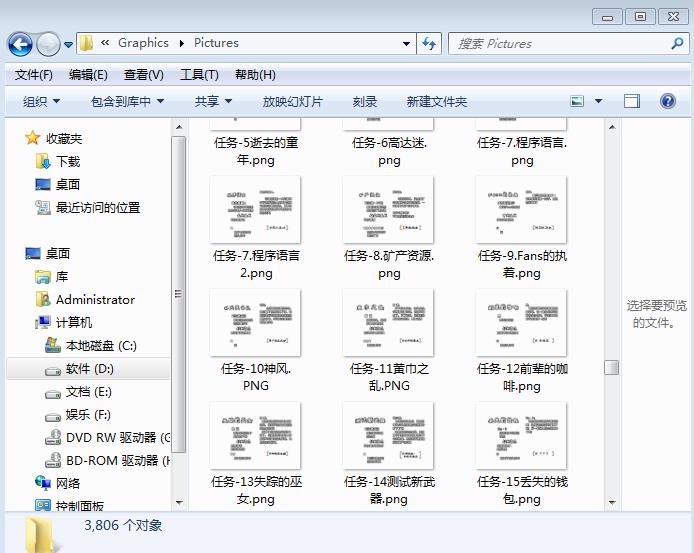Screen dimensions: 694x553
Task: Click file name 任务-6高达迷.png
Action: [389, 151]
